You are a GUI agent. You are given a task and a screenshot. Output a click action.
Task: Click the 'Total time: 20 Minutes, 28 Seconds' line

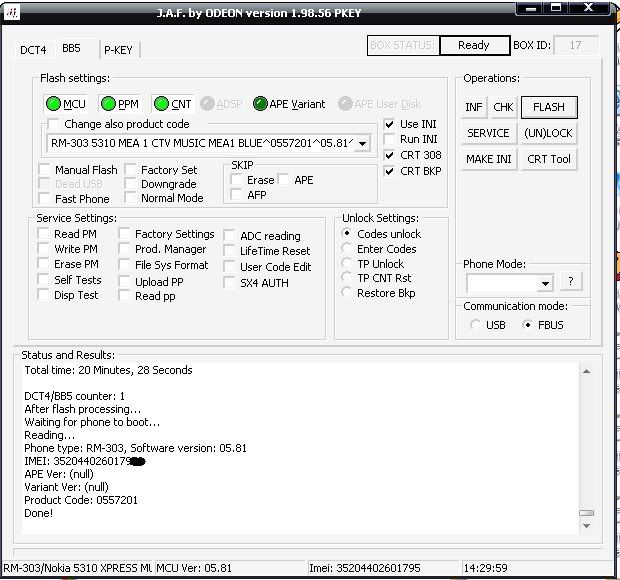[x=108, y=370]
